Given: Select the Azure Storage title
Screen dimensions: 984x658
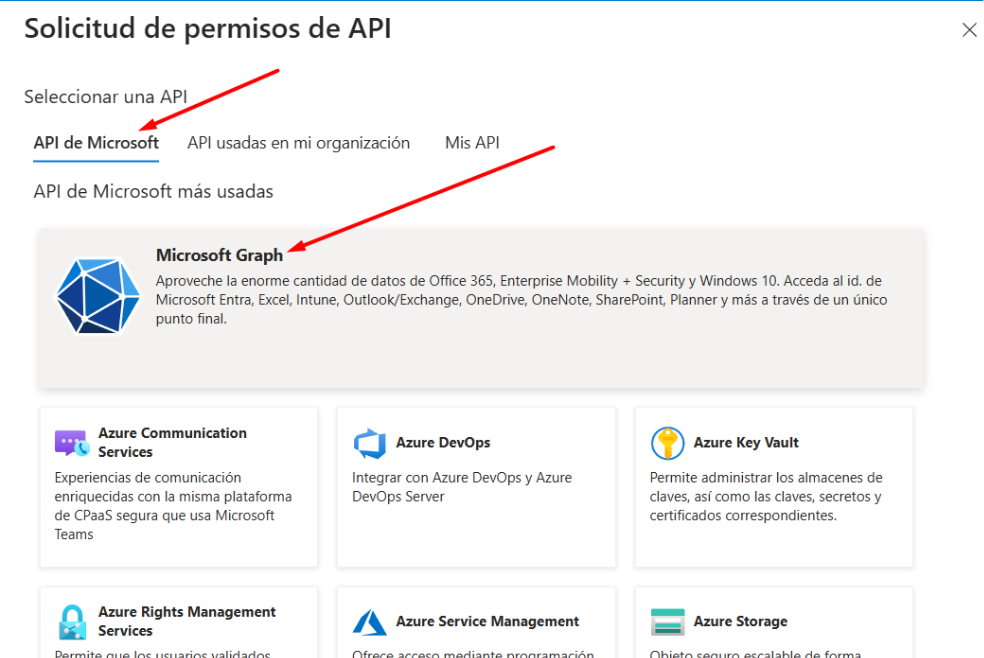Looking at the screenshot, I should point(740,621).
